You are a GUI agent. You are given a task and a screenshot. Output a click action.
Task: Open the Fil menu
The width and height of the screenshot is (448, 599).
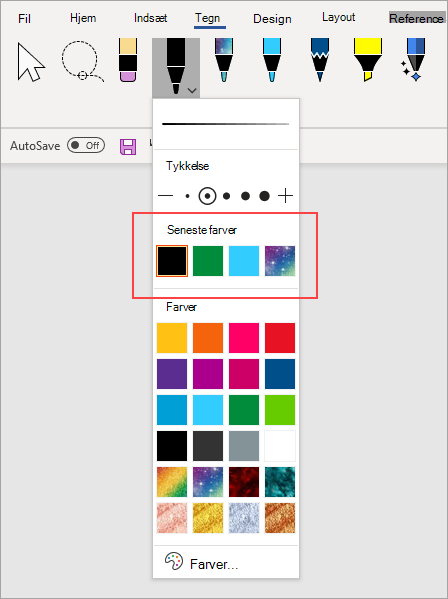[24, 18]
